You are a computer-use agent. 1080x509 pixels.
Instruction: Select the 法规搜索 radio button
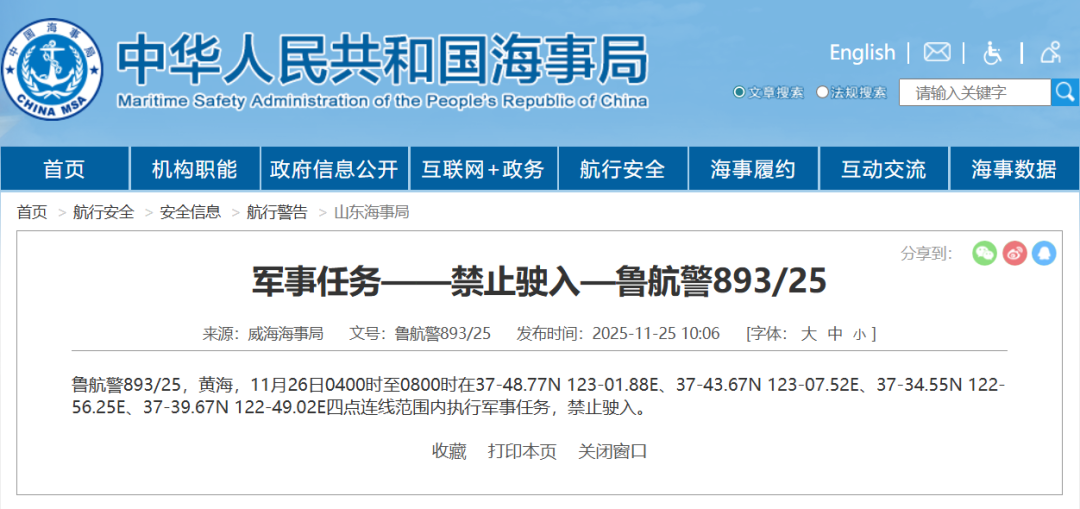[x=822, y=92]
